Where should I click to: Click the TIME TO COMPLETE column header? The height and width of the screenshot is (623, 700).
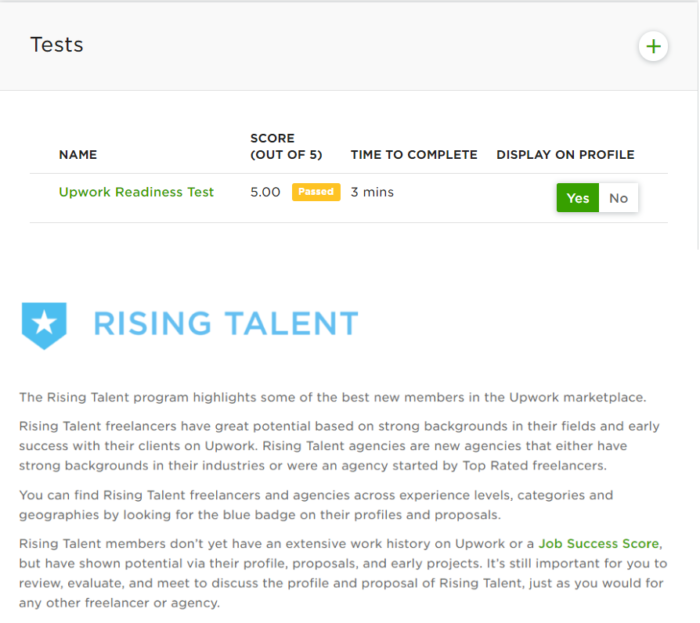[x=414, y=155]
